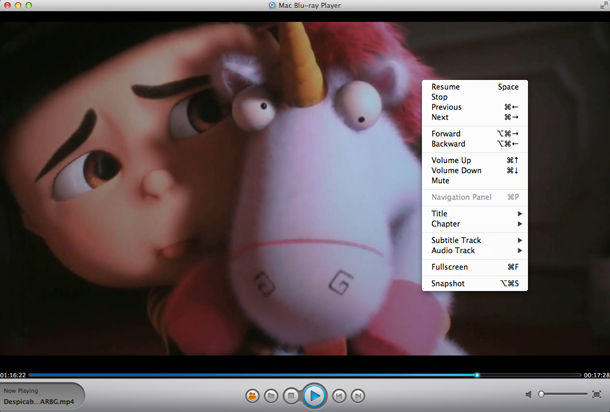Expand the Chapter submenu

click(x=475, y=224)
